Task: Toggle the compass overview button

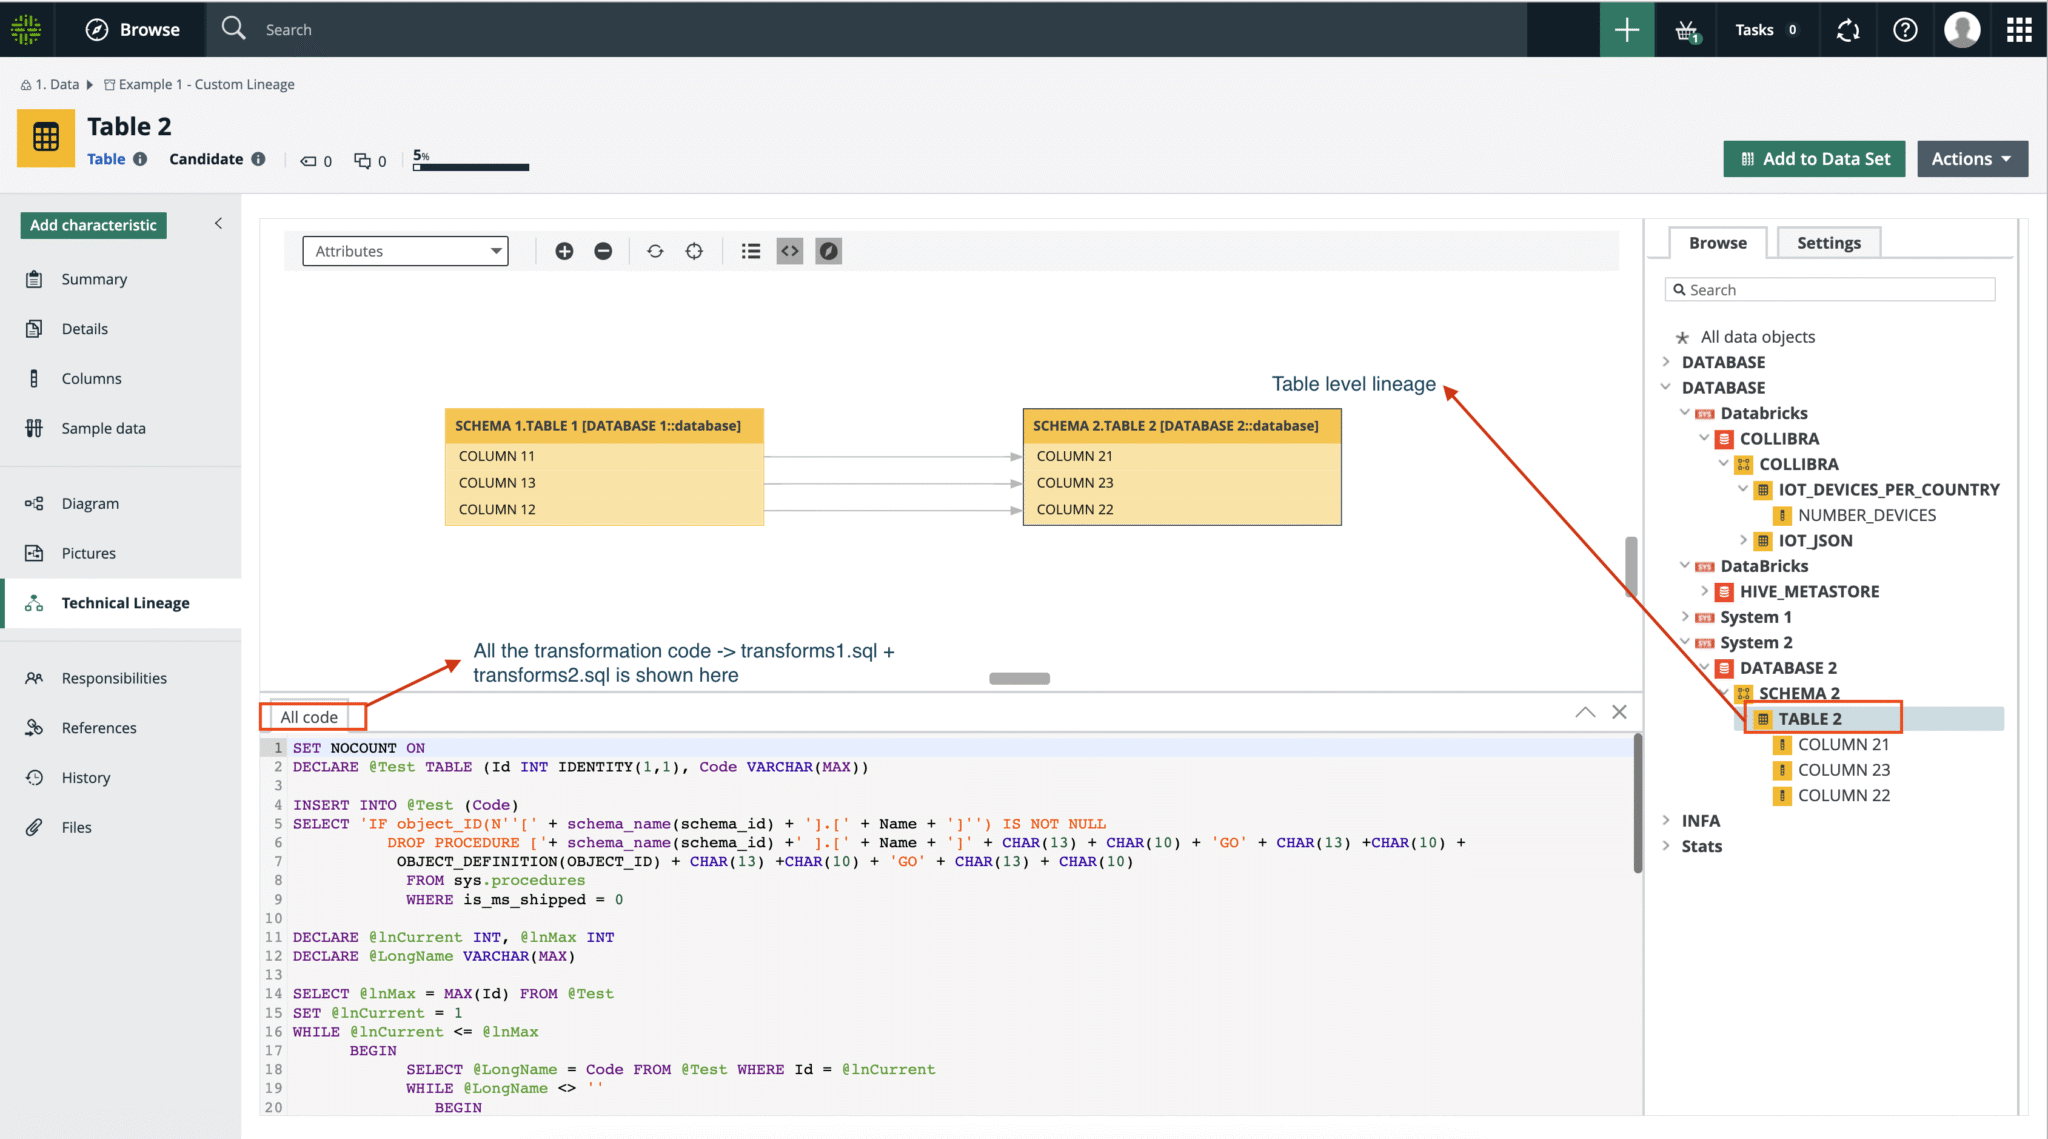Action: 828,251
